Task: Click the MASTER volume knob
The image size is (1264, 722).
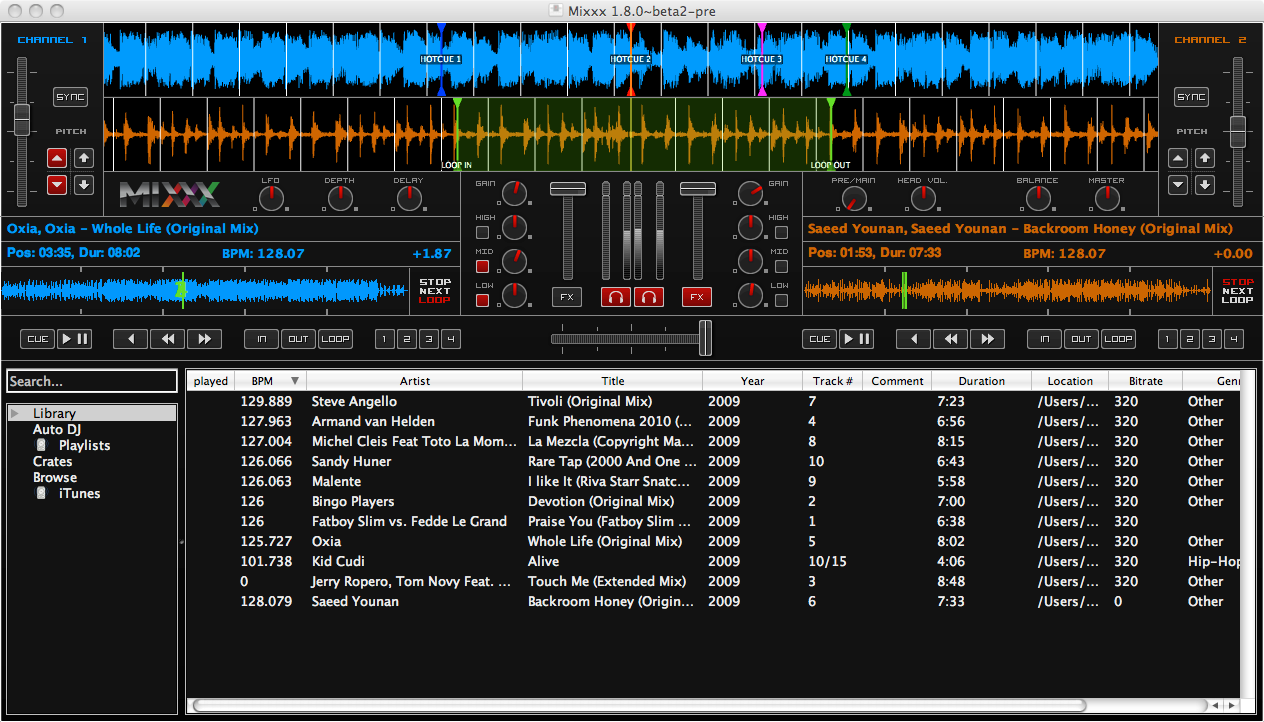Action: click(x=1107, y=198)
